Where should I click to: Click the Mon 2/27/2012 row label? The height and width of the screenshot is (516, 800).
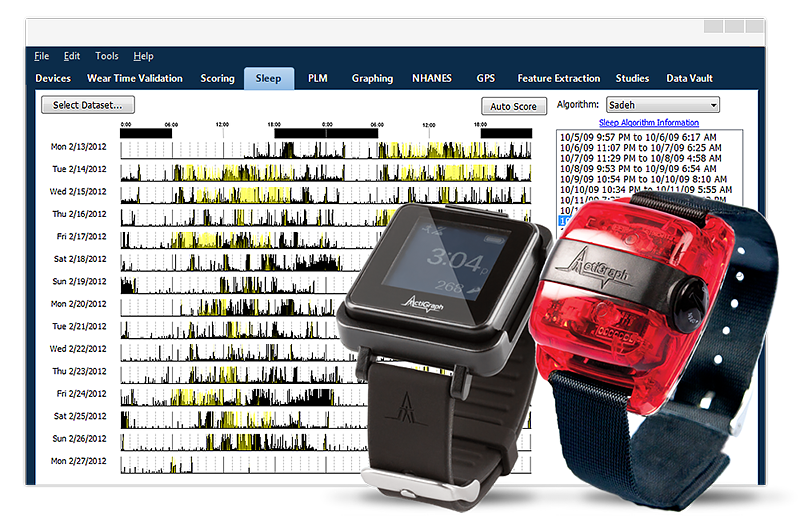79,461
